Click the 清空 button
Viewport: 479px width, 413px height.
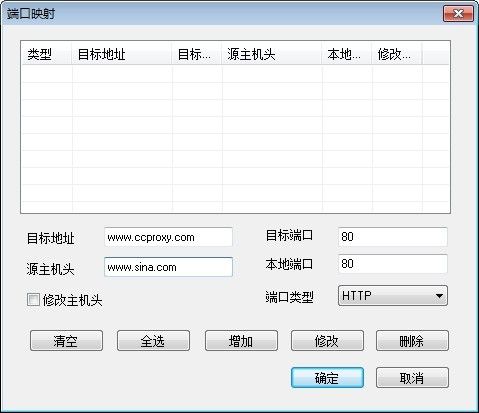click(x=66, y=341)
